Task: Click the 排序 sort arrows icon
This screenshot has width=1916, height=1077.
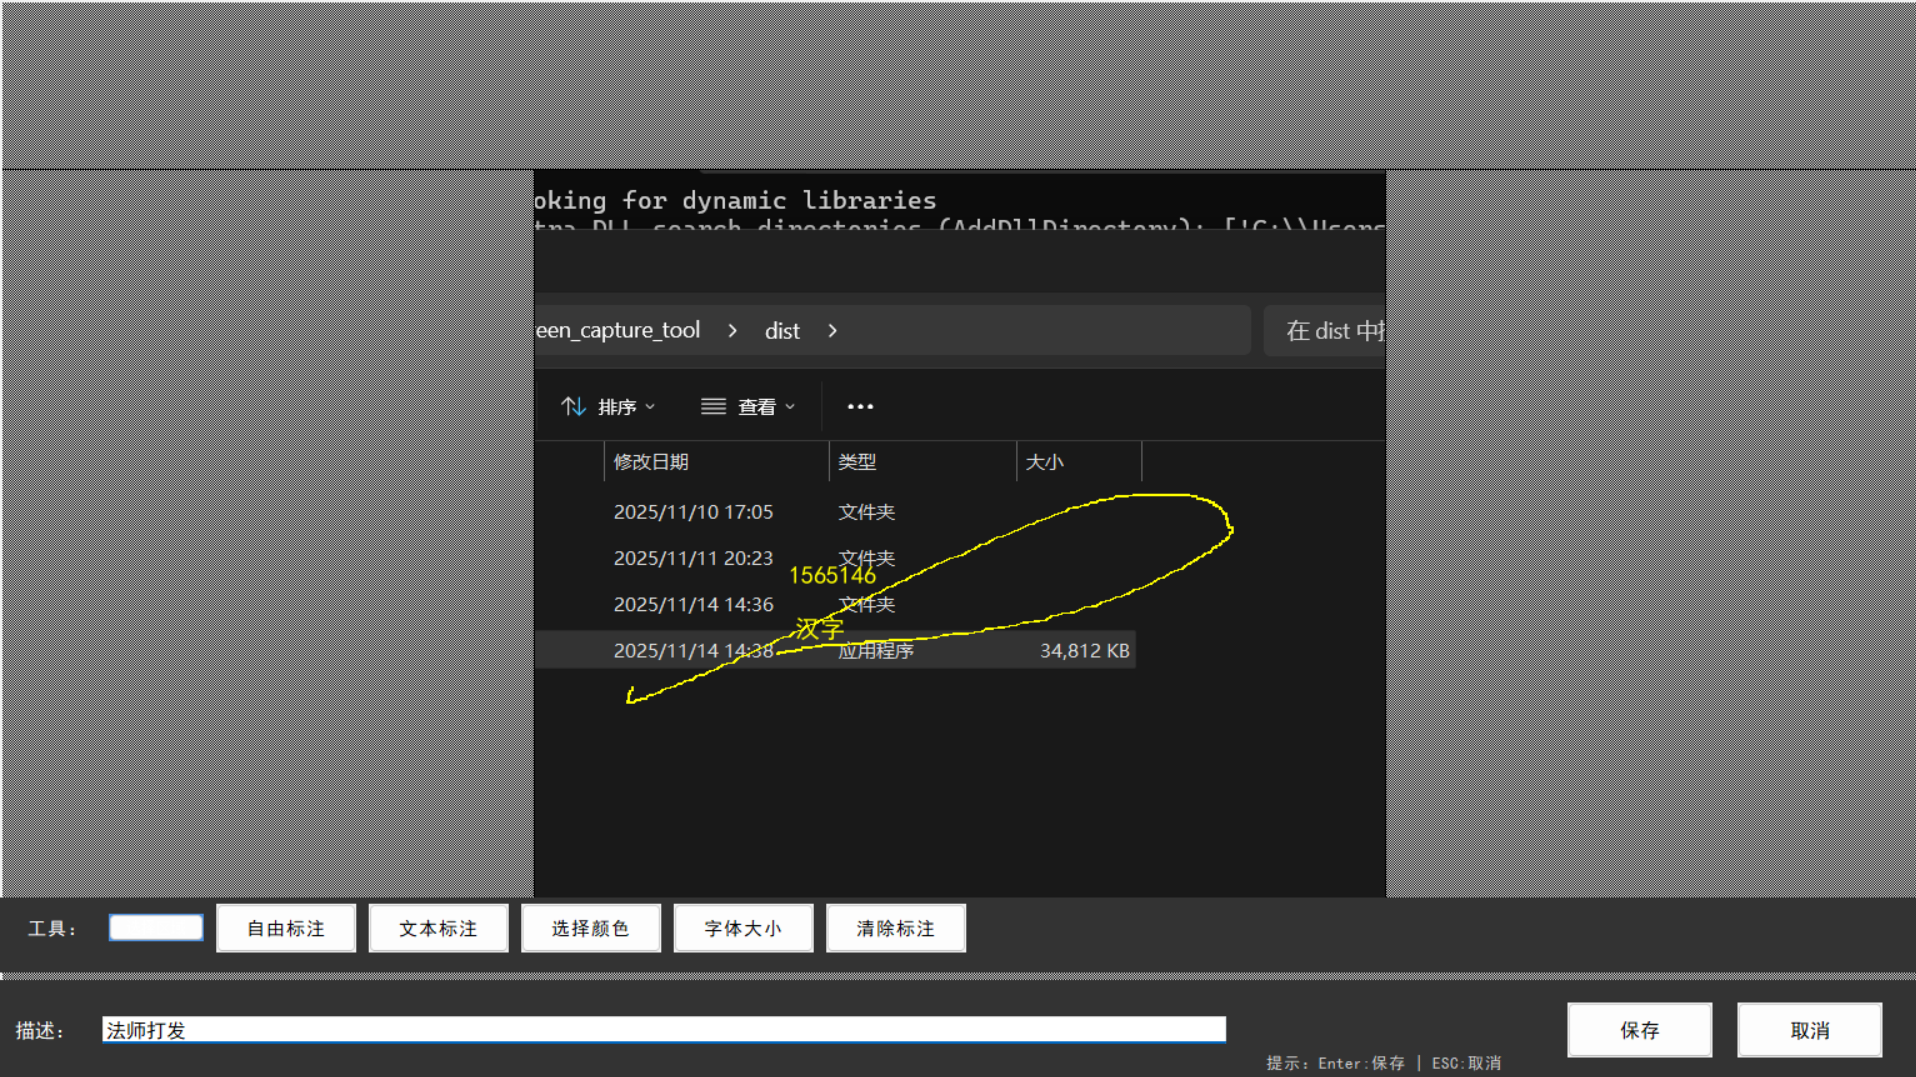Action: click(x=573, y=407)
